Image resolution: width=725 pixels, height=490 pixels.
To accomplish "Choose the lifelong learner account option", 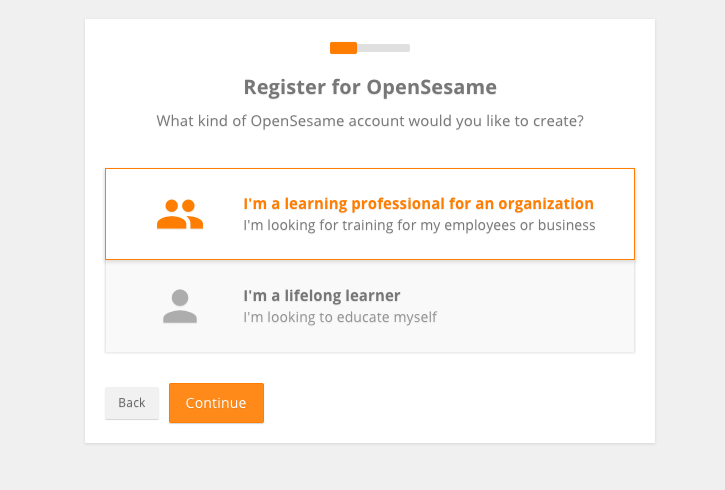I will [370, 307].
